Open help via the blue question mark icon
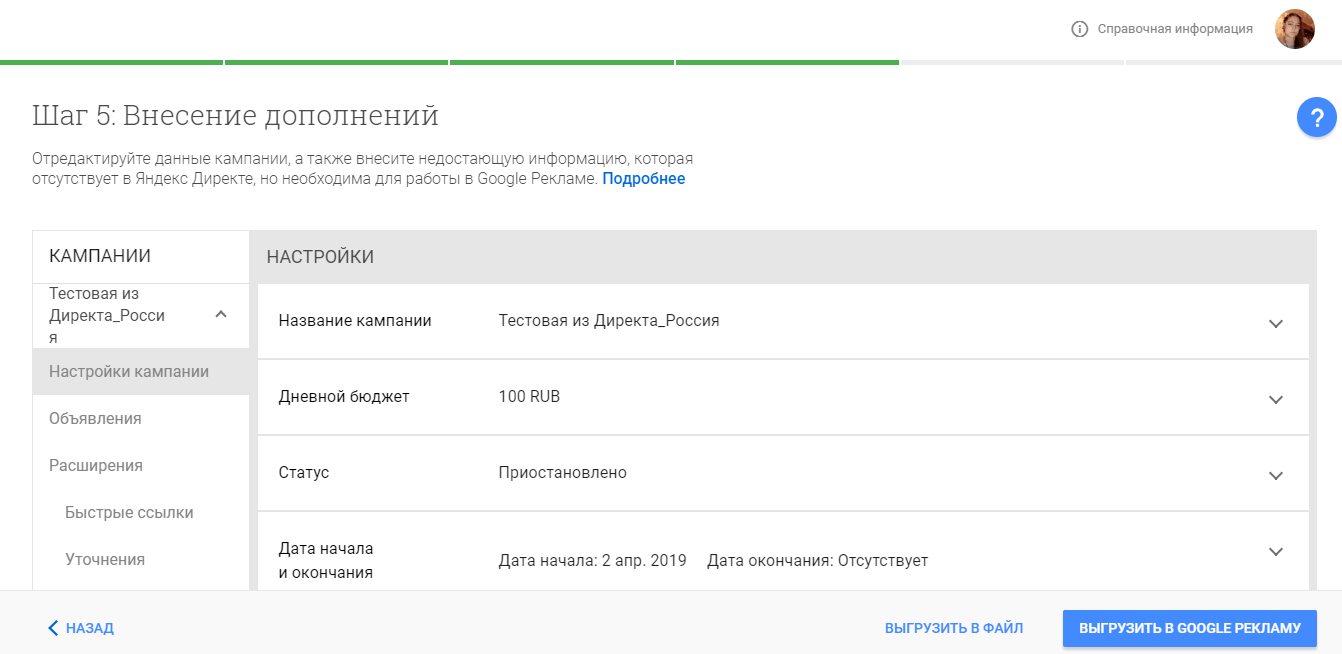 [x=1317, y=117]
